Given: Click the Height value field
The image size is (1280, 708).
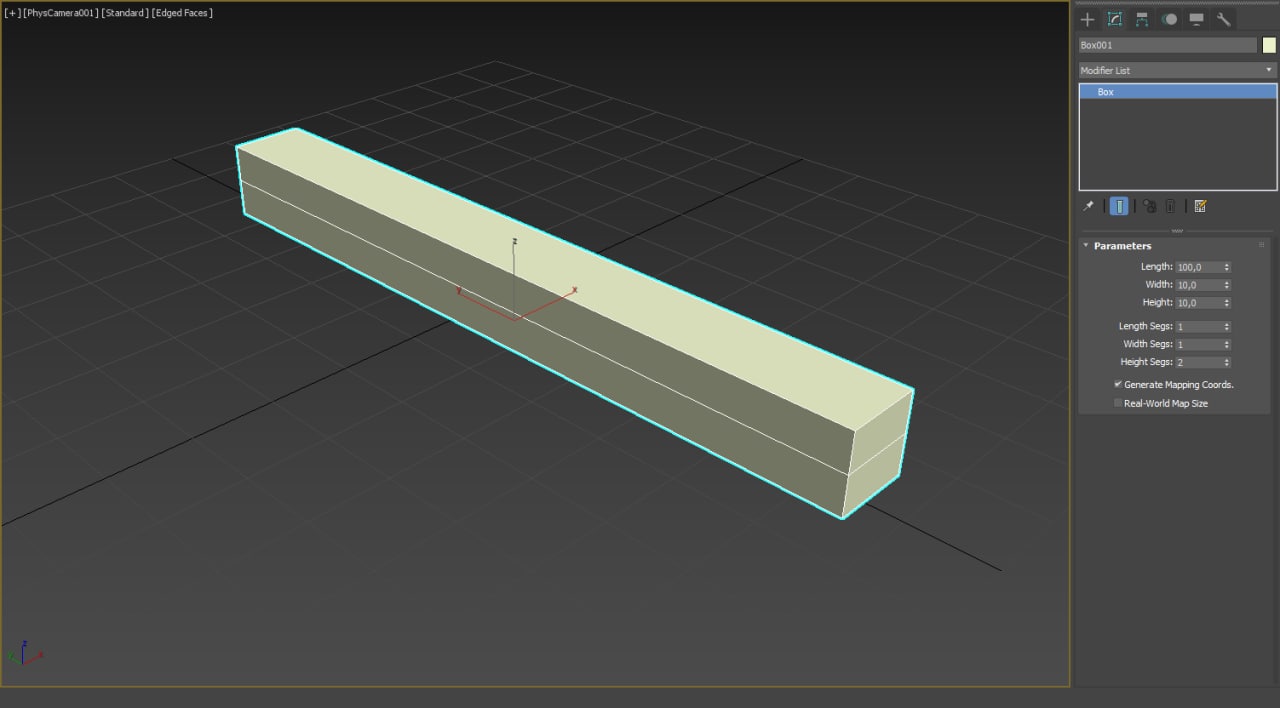Looking at the screenshot, I should pyautogui.click(x=1198, y=303).
